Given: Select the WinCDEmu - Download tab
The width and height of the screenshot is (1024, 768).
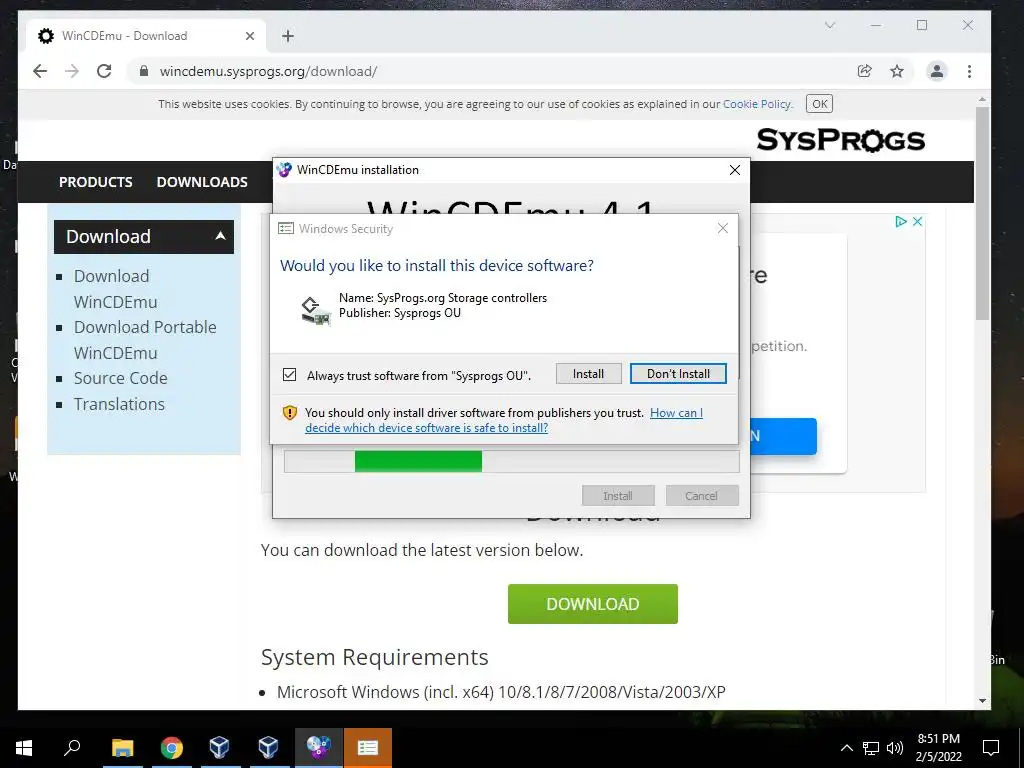Looking at the screenshot, I should 145,36.
